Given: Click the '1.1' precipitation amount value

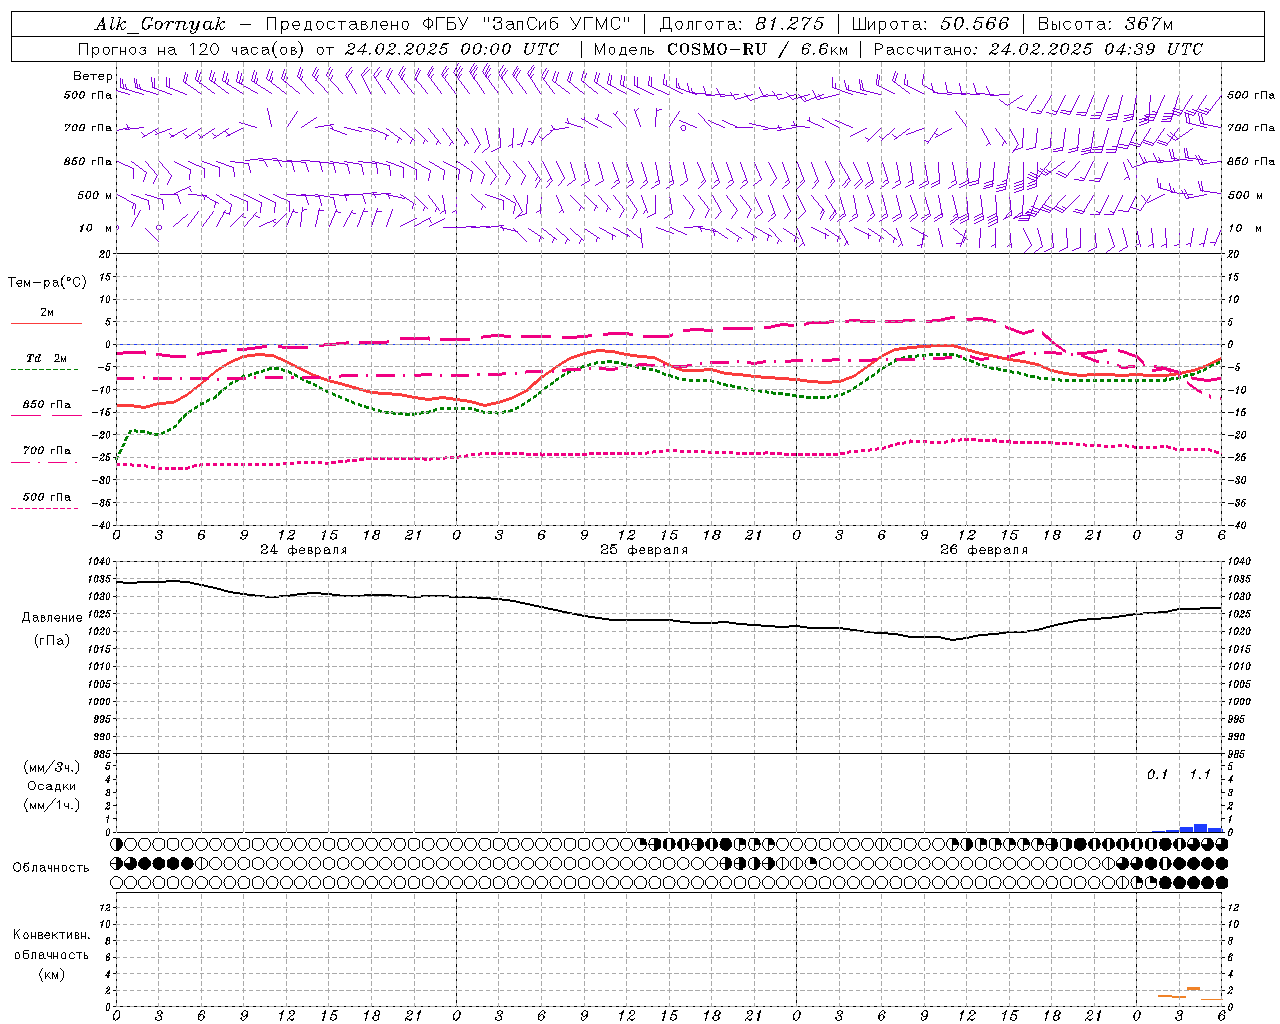Looking at the screenshot, I should tap(1200, 775).
